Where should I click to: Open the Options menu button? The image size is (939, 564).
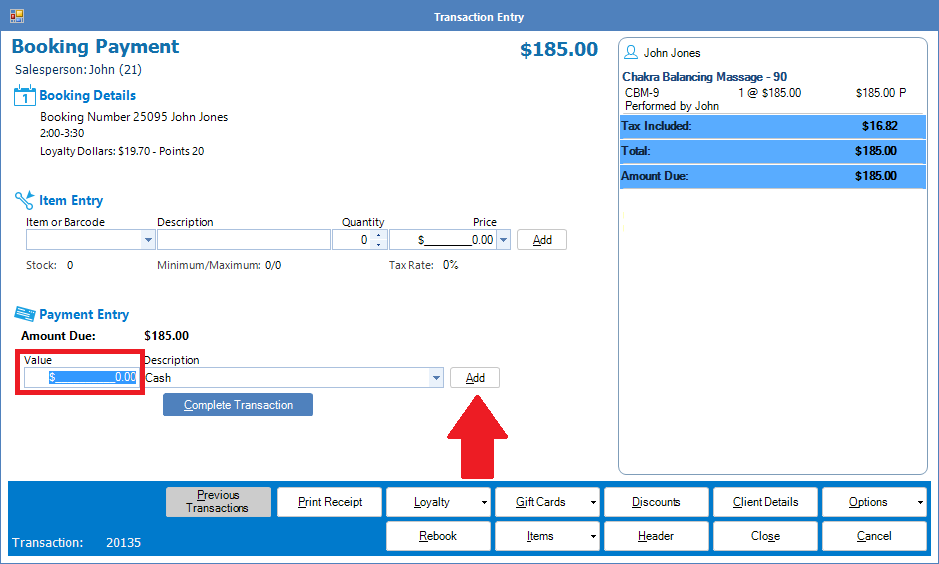click(874, 502)
